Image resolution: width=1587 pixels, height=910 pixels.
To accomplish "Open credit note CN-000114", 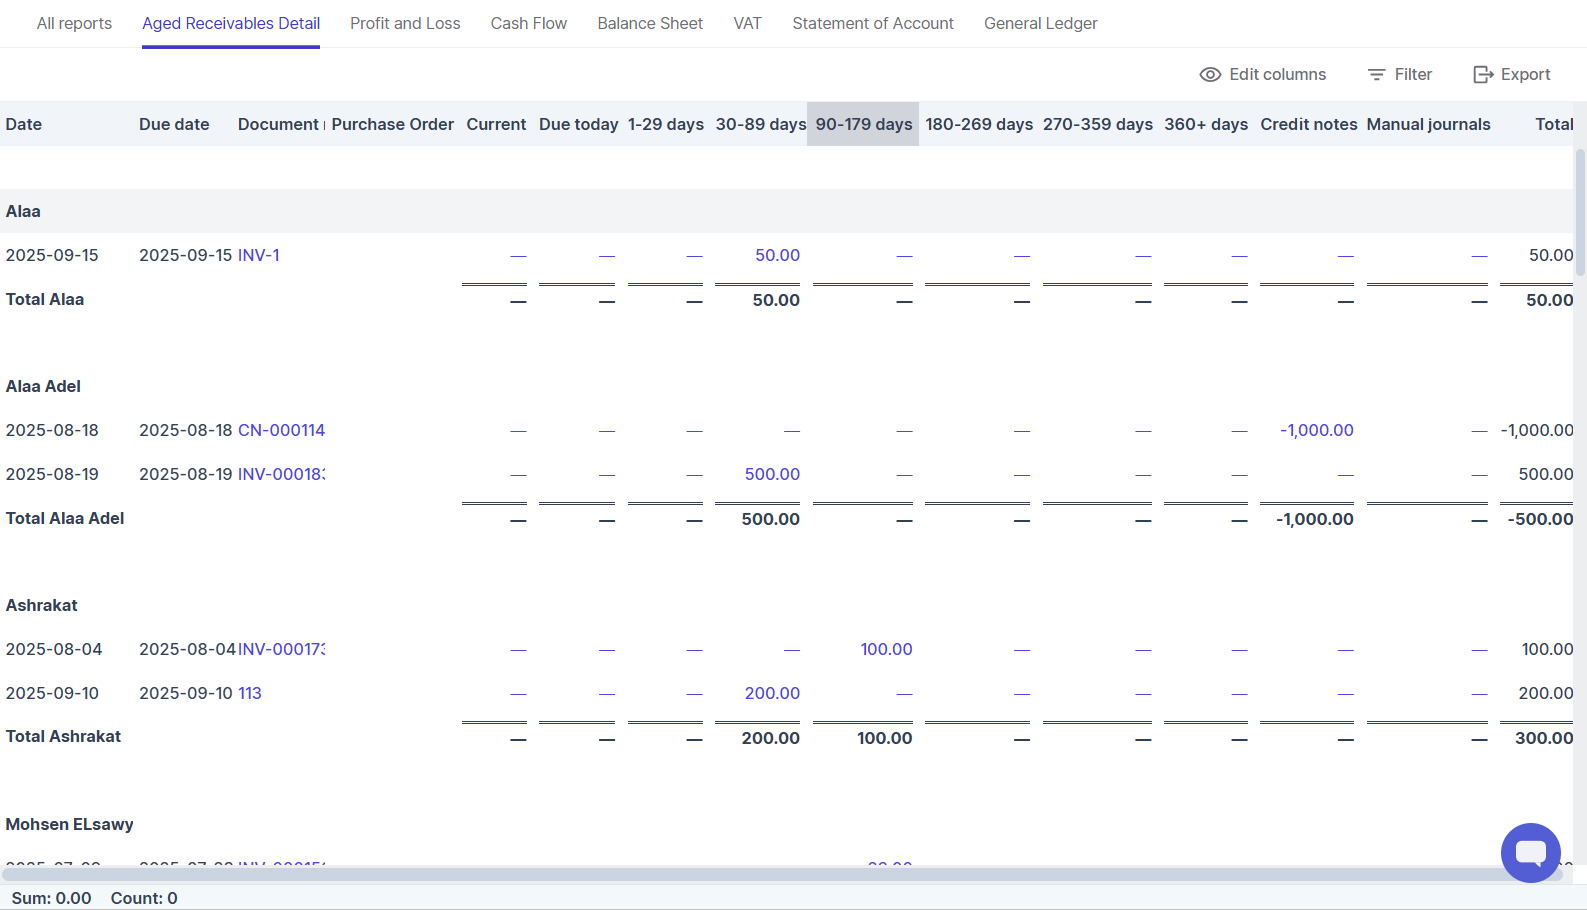I will pos(281,430).
